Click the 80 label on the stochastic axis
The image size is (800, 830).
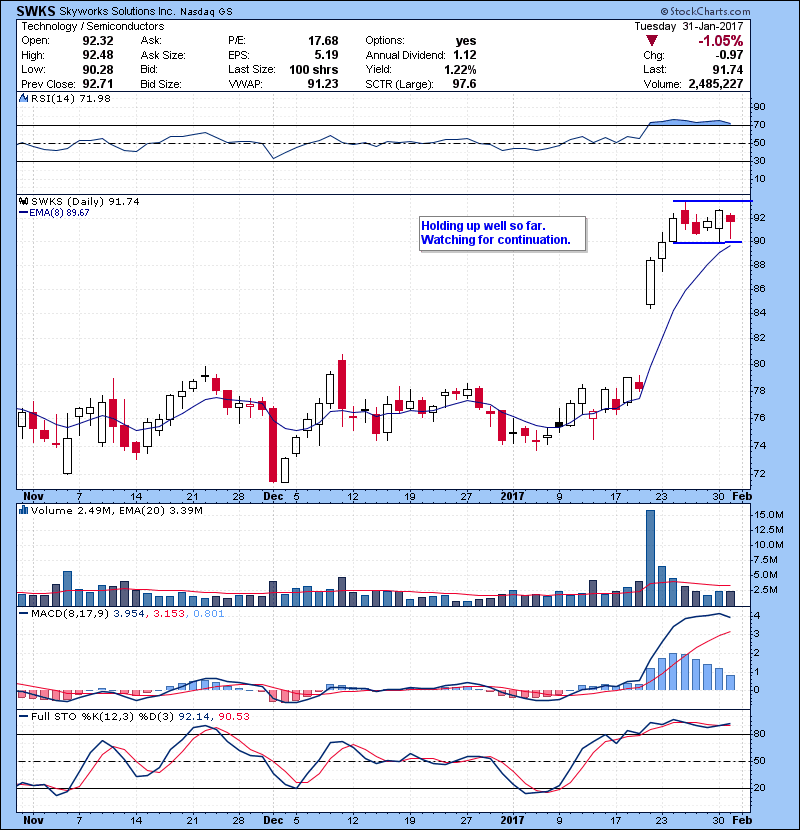point(759,734)
